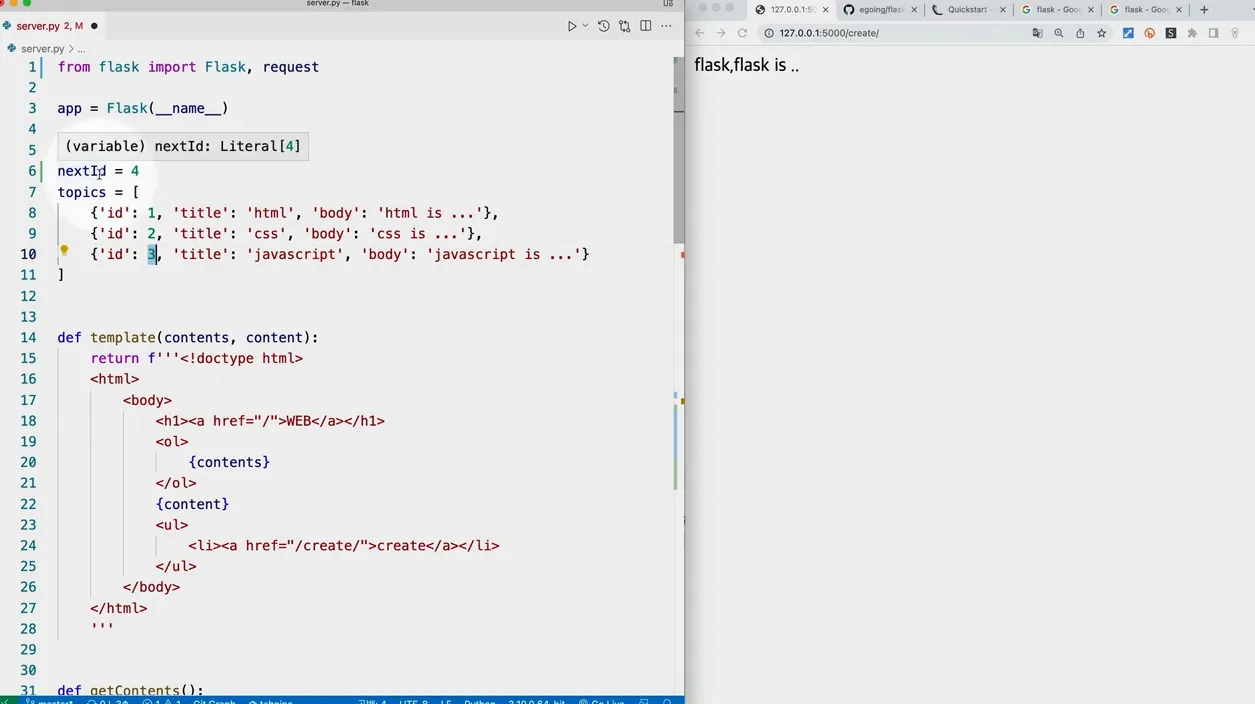This screenshot has width=1255, height=704.
Task: Click 'from flask import Flask, request' line
Action: click(188, 67)
